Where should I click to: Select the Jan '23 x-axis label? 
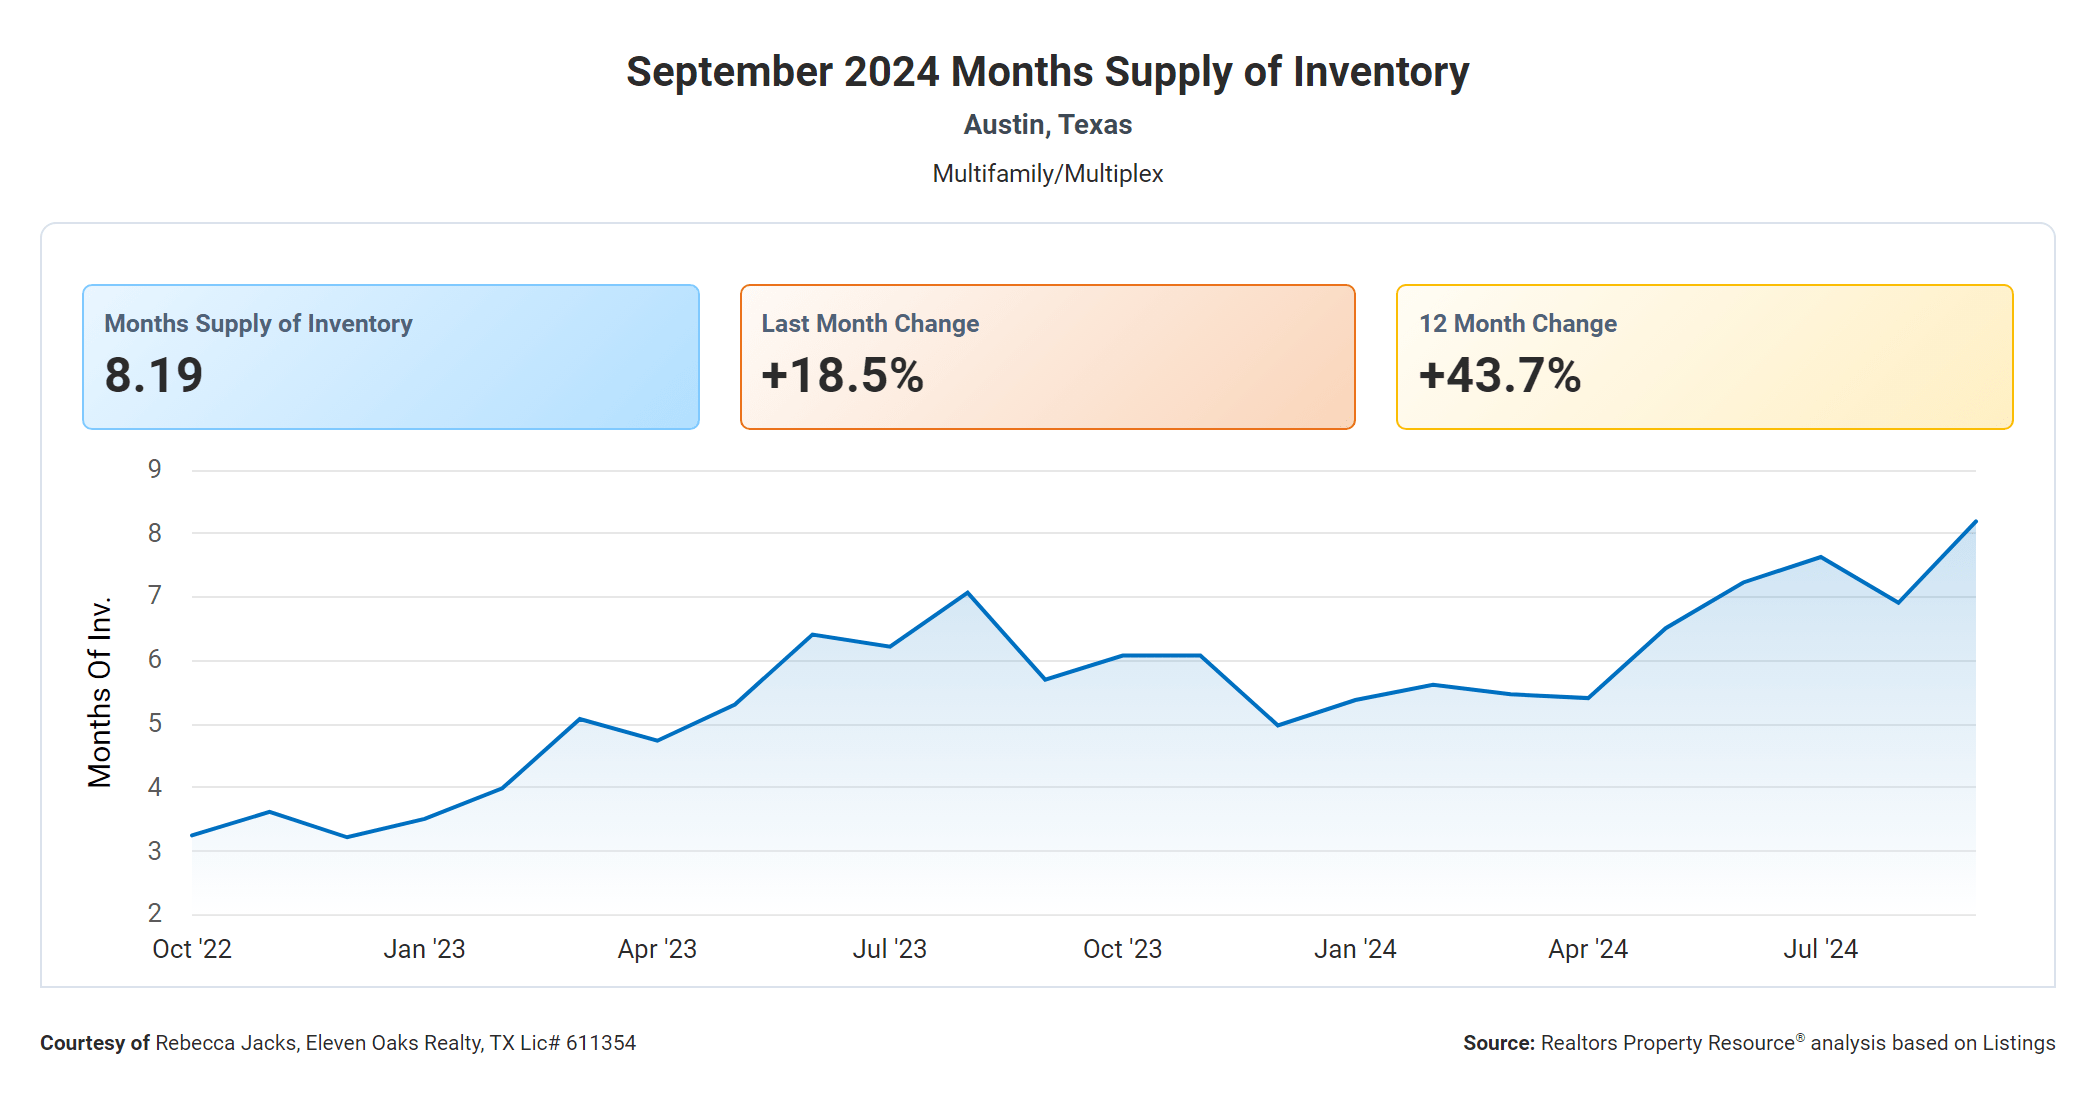(424, 949)
